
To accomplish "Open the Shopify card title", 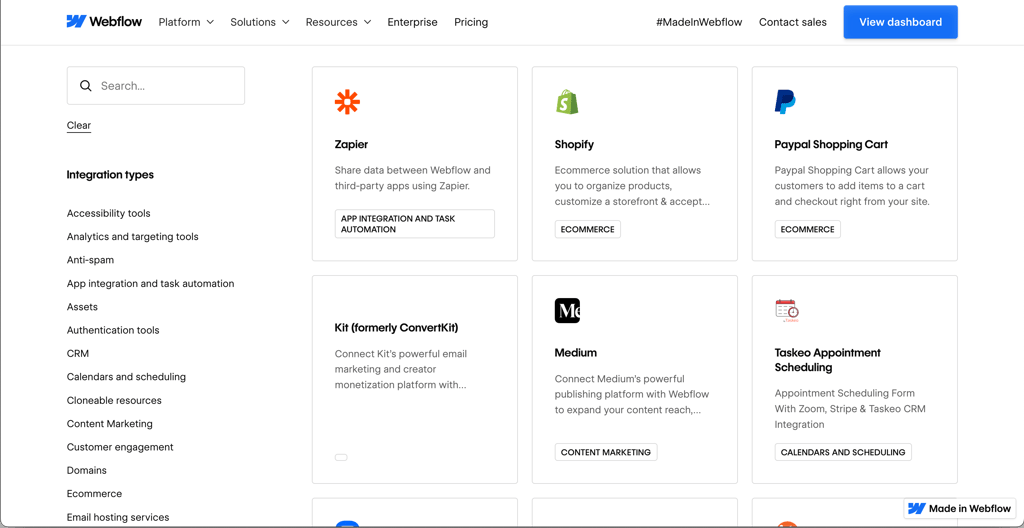I will tap(574, 144).
